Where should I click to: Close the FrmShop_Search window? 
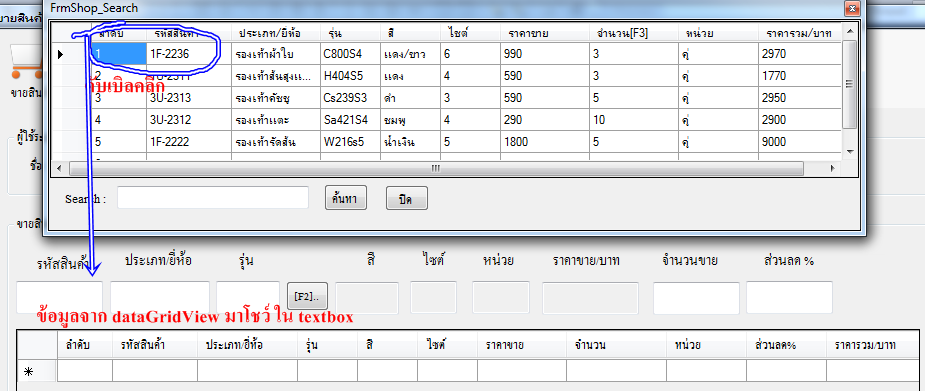click(852, 8)
